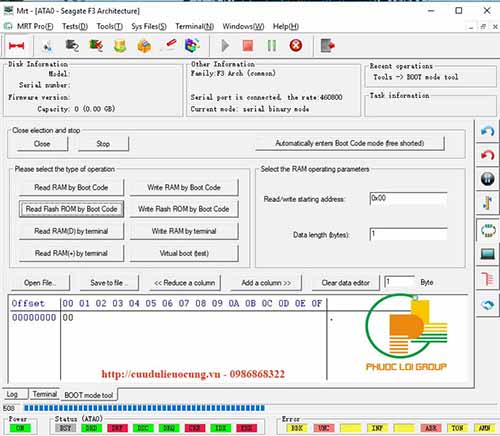The width and height of the screenshot is (500, 436).
Task: Open the Tools(T) menu
Action: point(110,26)
